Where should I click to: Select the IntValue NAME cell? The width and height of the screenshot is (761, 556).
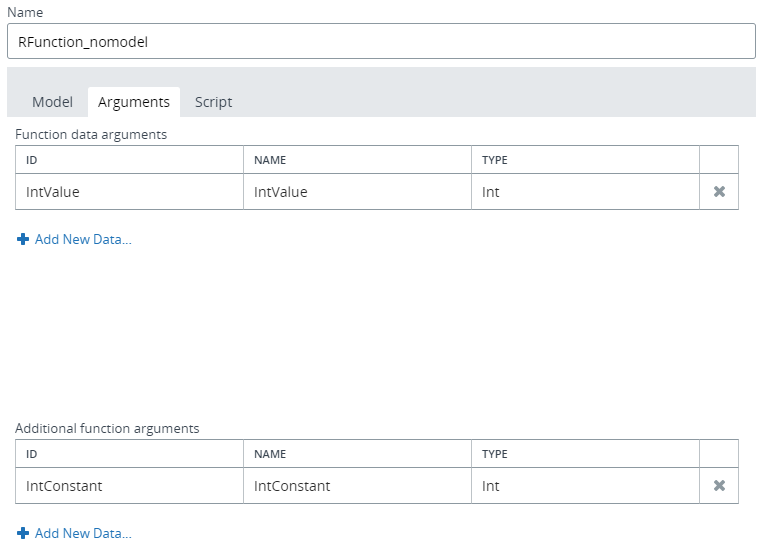pyautogui.click(x=357, y=192)
